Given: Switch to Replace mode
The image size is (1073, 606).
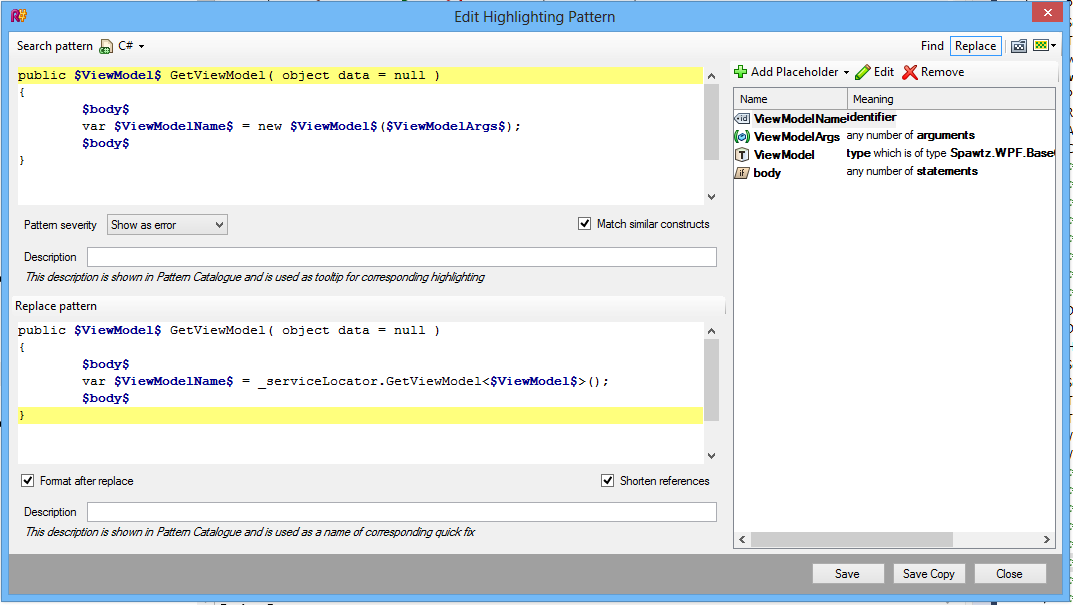Looking at the screenshot, I should click(x=975, y=46).
